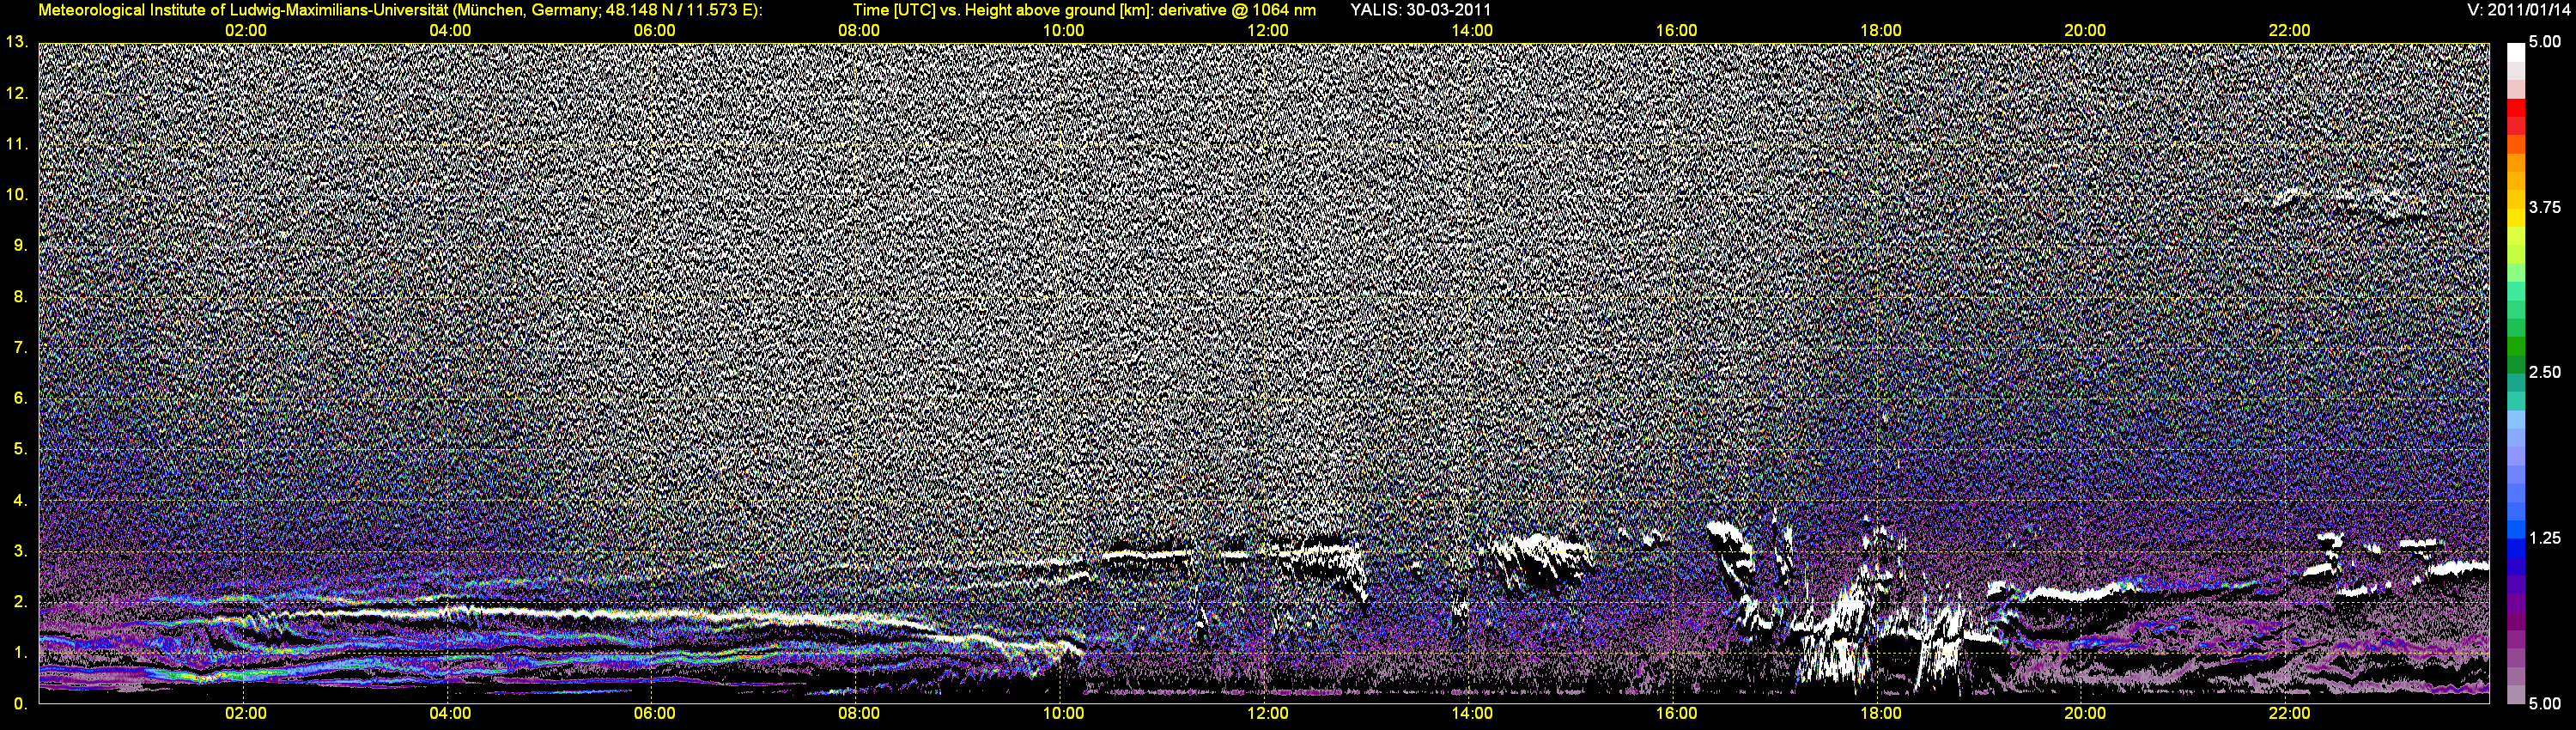
Task: Click 04:00 on the lower time axis
Action: 450,713
